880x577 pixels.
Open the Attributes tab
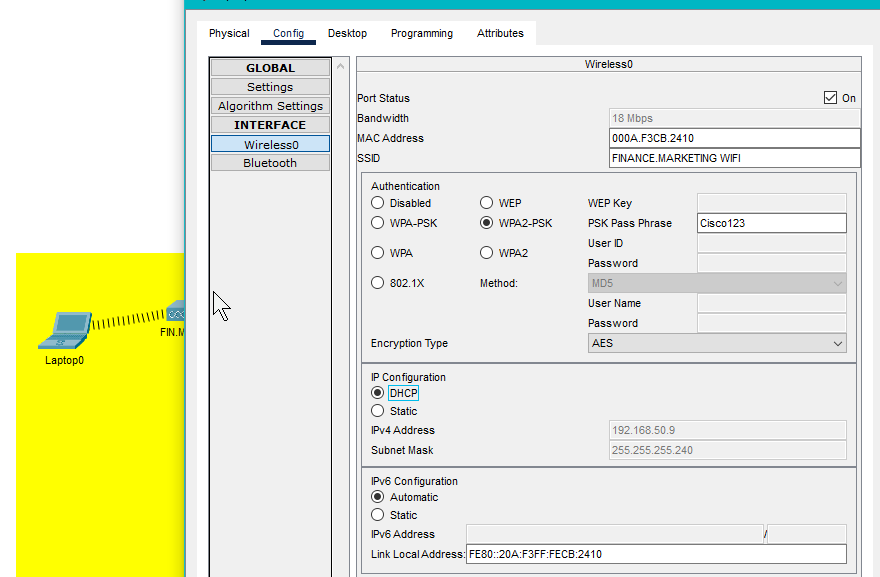click(x=500, y=33)
